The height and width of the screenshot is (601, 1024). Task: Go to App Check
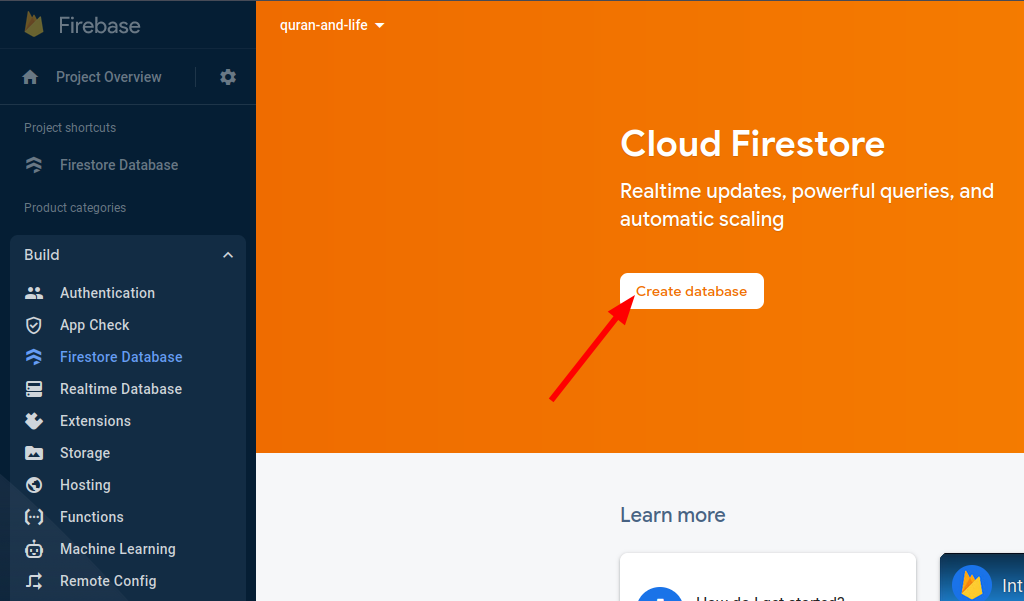pos(95,325)
